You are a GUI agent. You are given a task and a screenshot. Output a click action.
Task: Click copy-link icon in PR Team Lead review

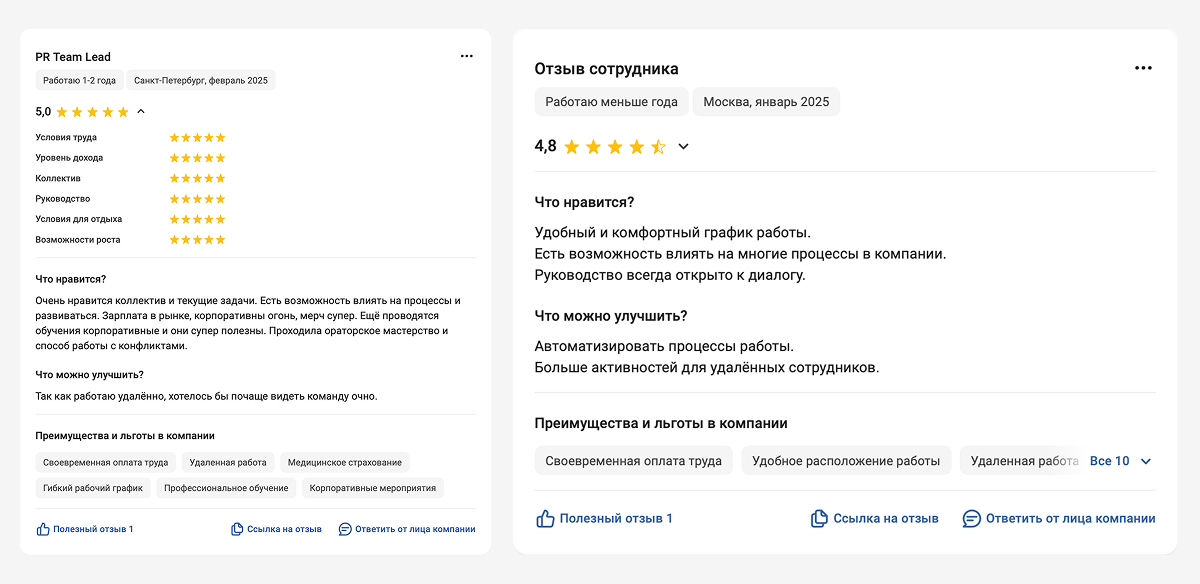click(x=237, y=529)
